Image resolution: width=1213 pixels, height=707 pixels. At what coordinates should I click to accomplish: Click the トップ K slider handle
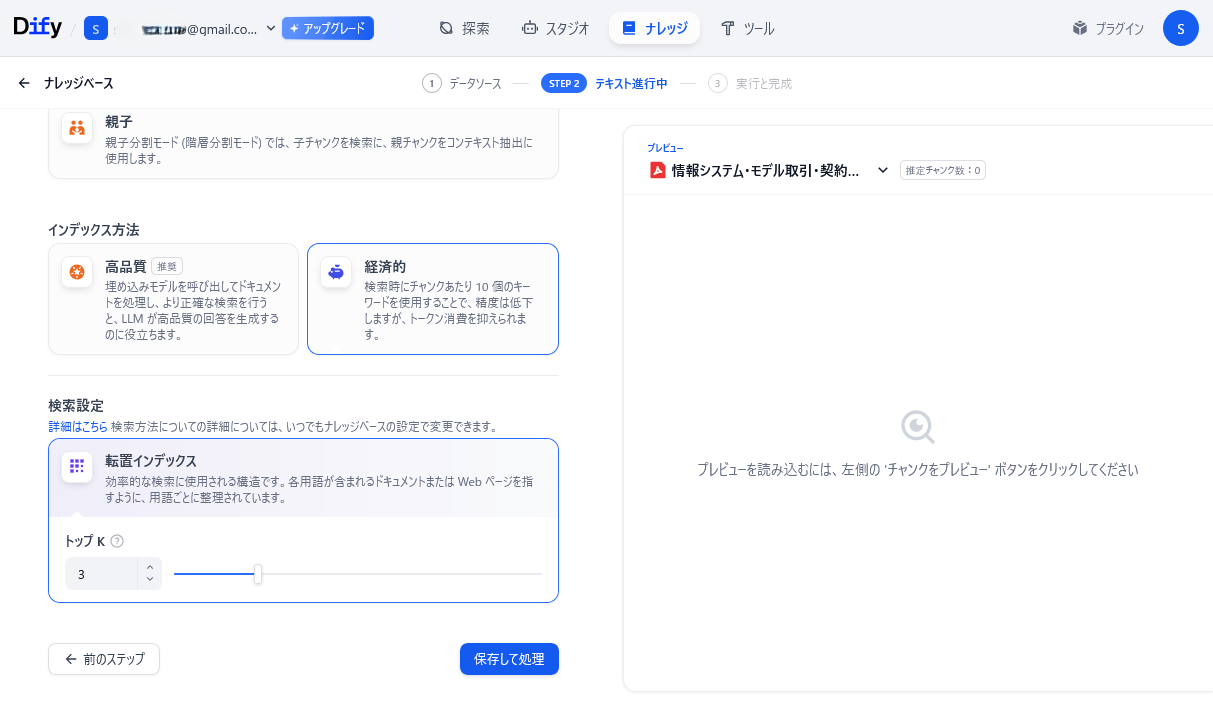click(258, 574)
